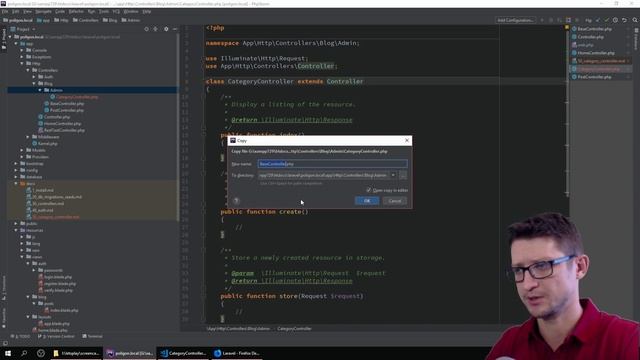This screenshot has width=640, height=360.
Task: Collapse the Http folder
Action: 22,63
